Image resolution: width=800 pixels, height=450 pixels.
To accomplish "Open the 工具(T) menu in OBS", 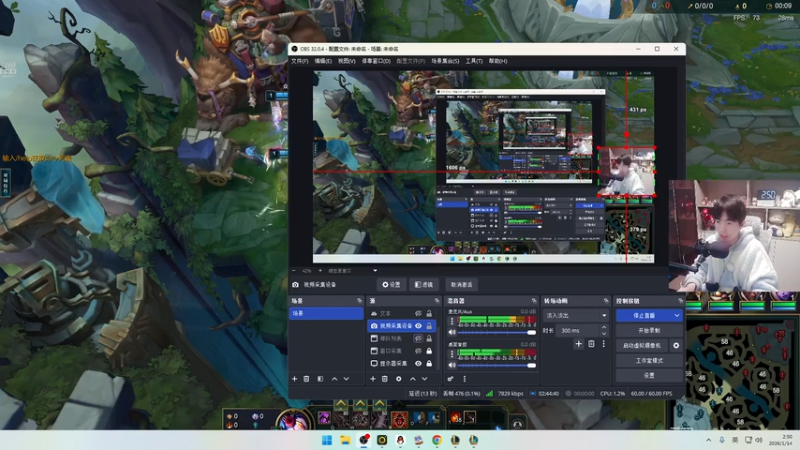I will 474,61.
